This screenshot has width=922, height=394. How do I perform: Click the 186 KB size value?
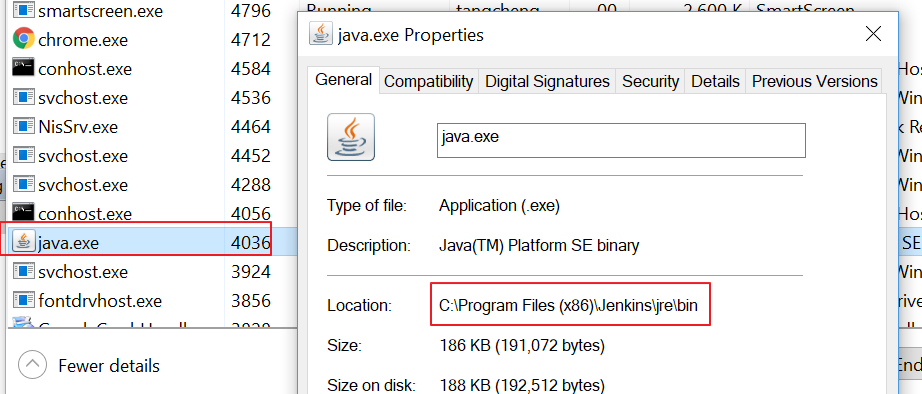[x=522, y=345]
